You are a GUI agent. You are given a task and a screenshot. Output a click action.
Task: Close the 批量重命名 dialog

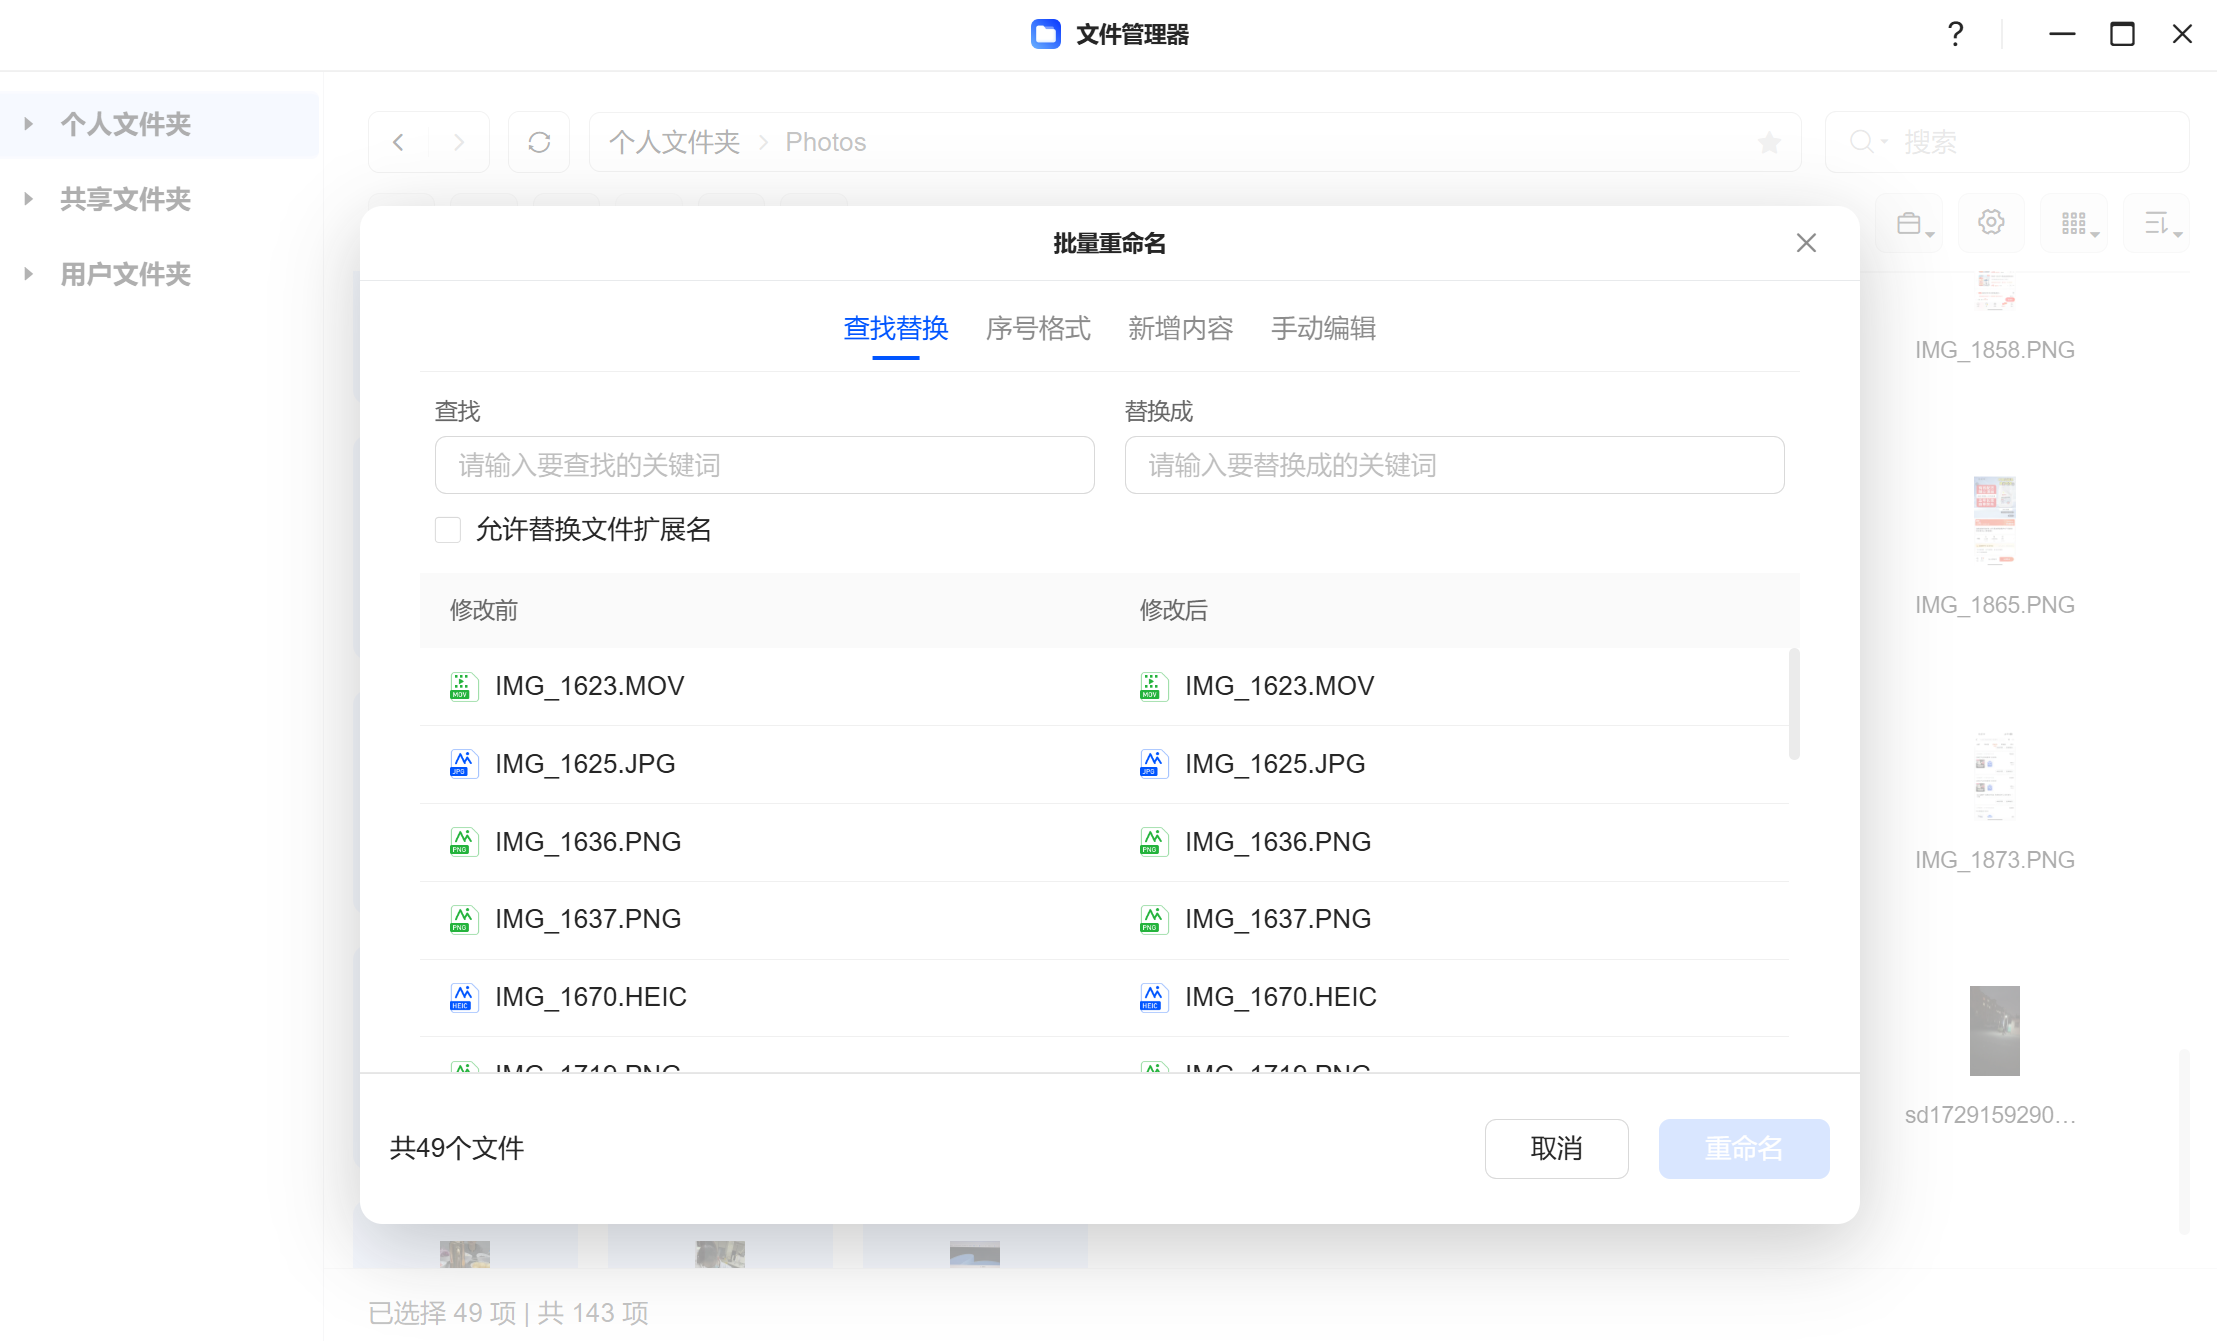(1805, 243)
